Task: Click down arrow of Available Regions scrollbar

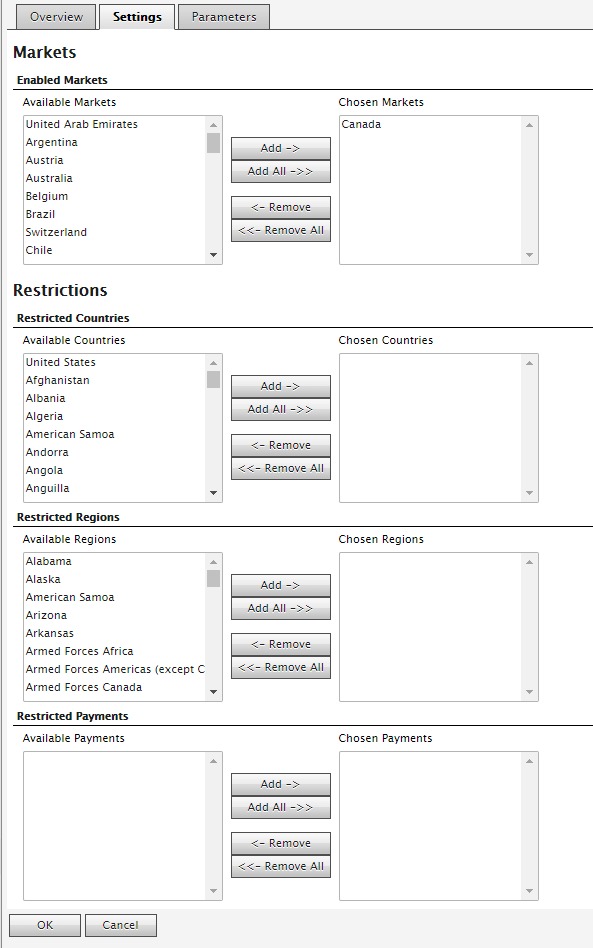Action: 213,692
